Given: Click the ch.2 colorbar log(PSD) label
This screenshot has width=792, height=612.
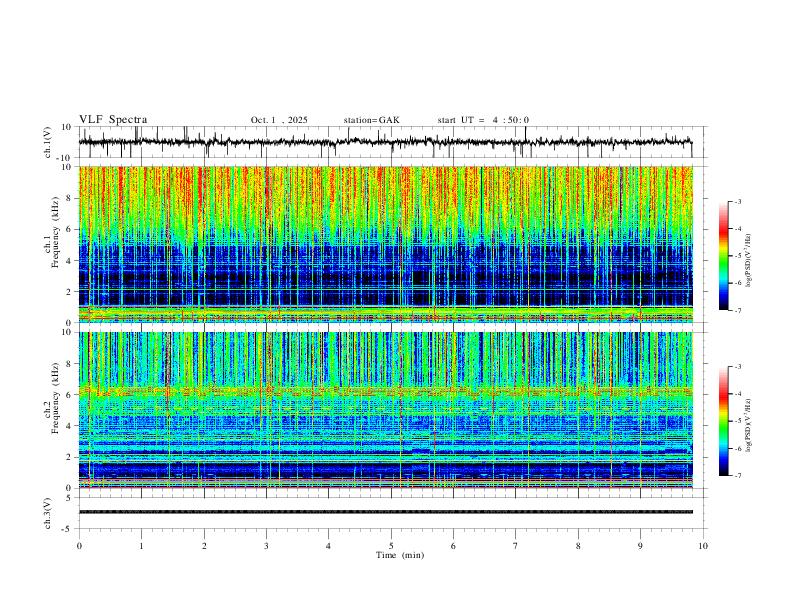Looking at the screenshot, I should tap(748, 425).
